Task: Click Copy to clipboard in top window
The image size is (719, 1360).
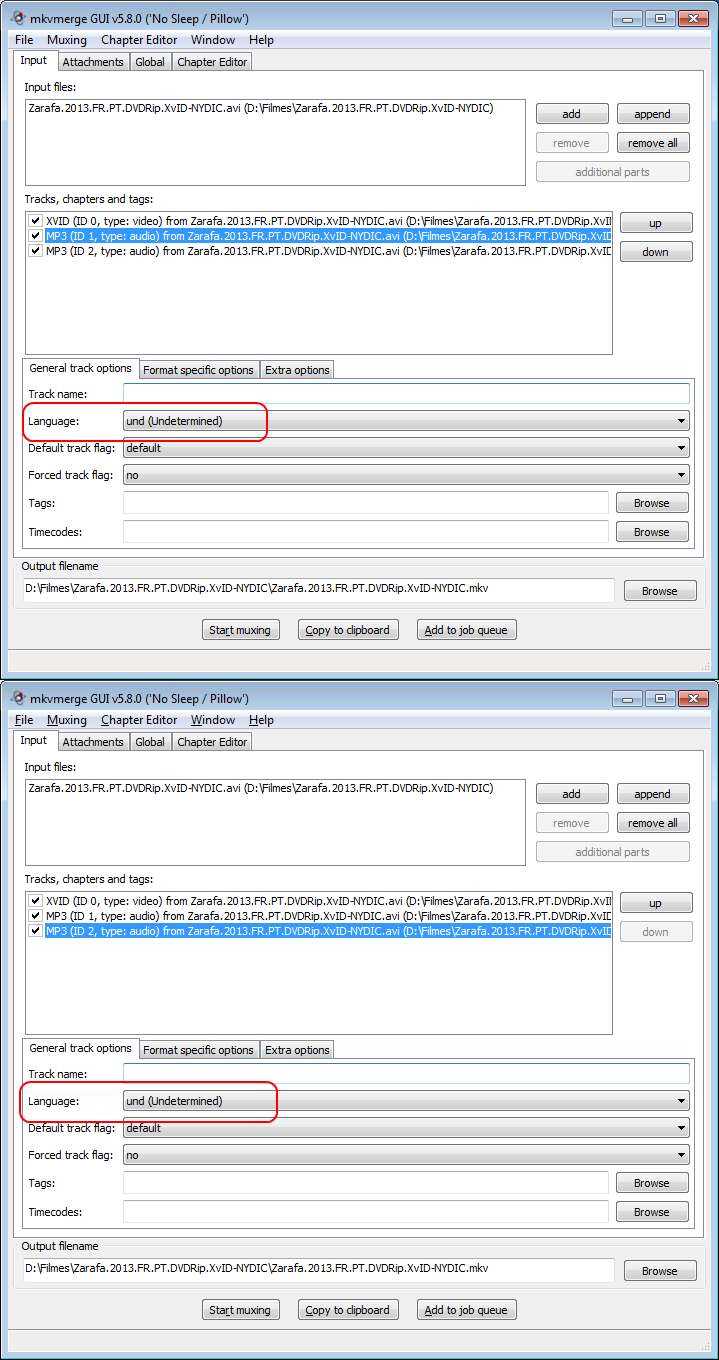Action: 347,630
